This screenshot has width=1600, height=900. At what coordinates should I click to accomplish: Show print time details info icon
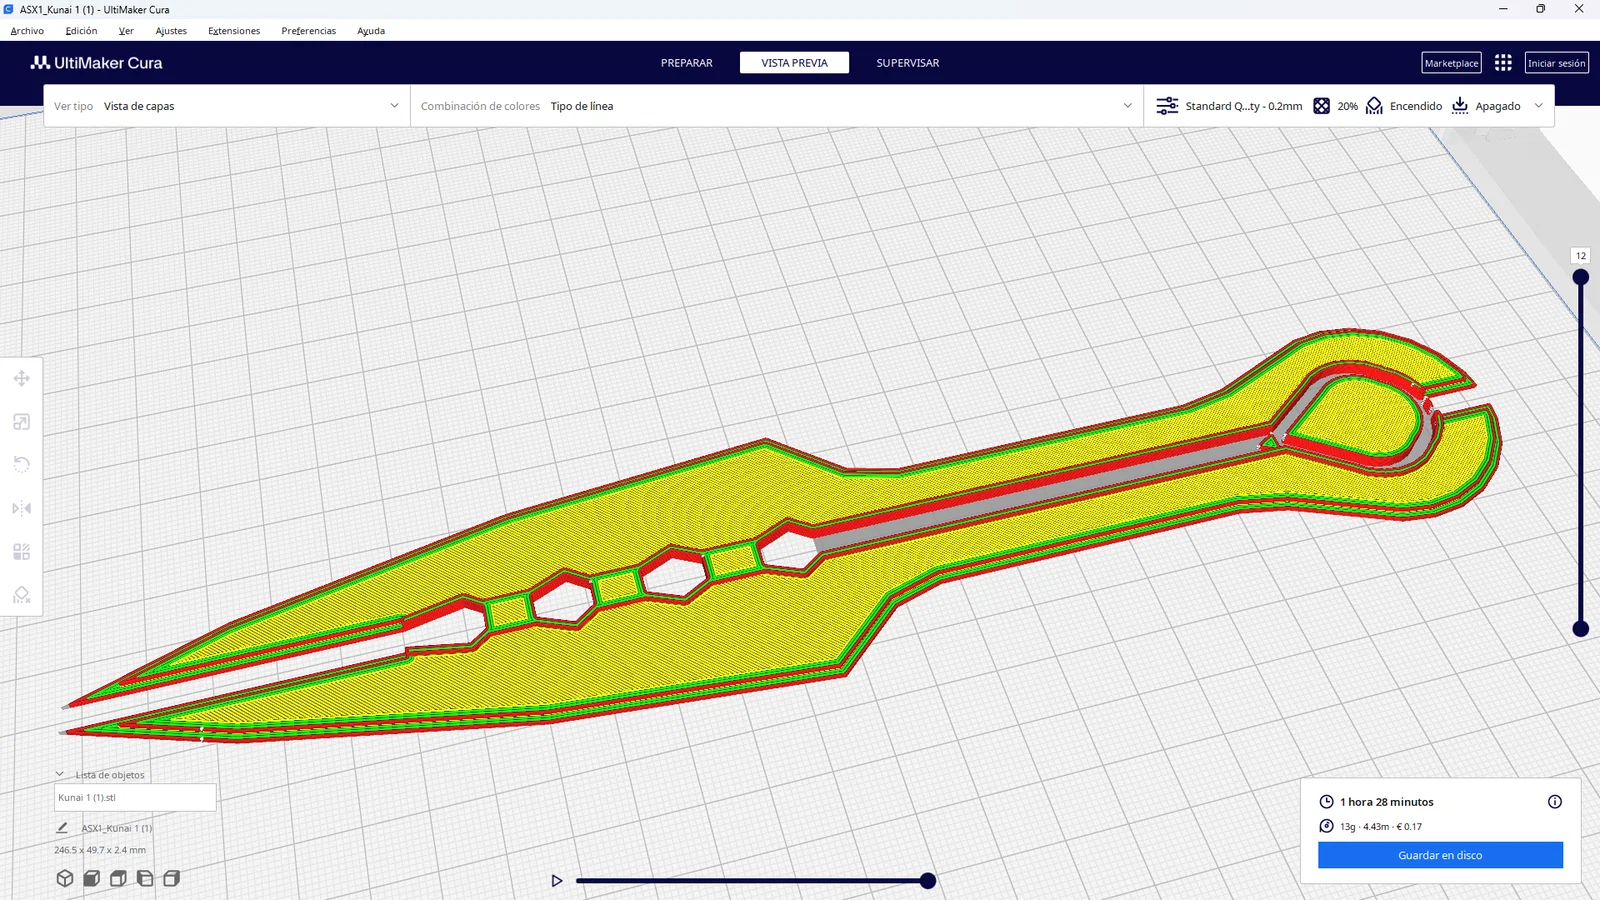click(1555, 802)
